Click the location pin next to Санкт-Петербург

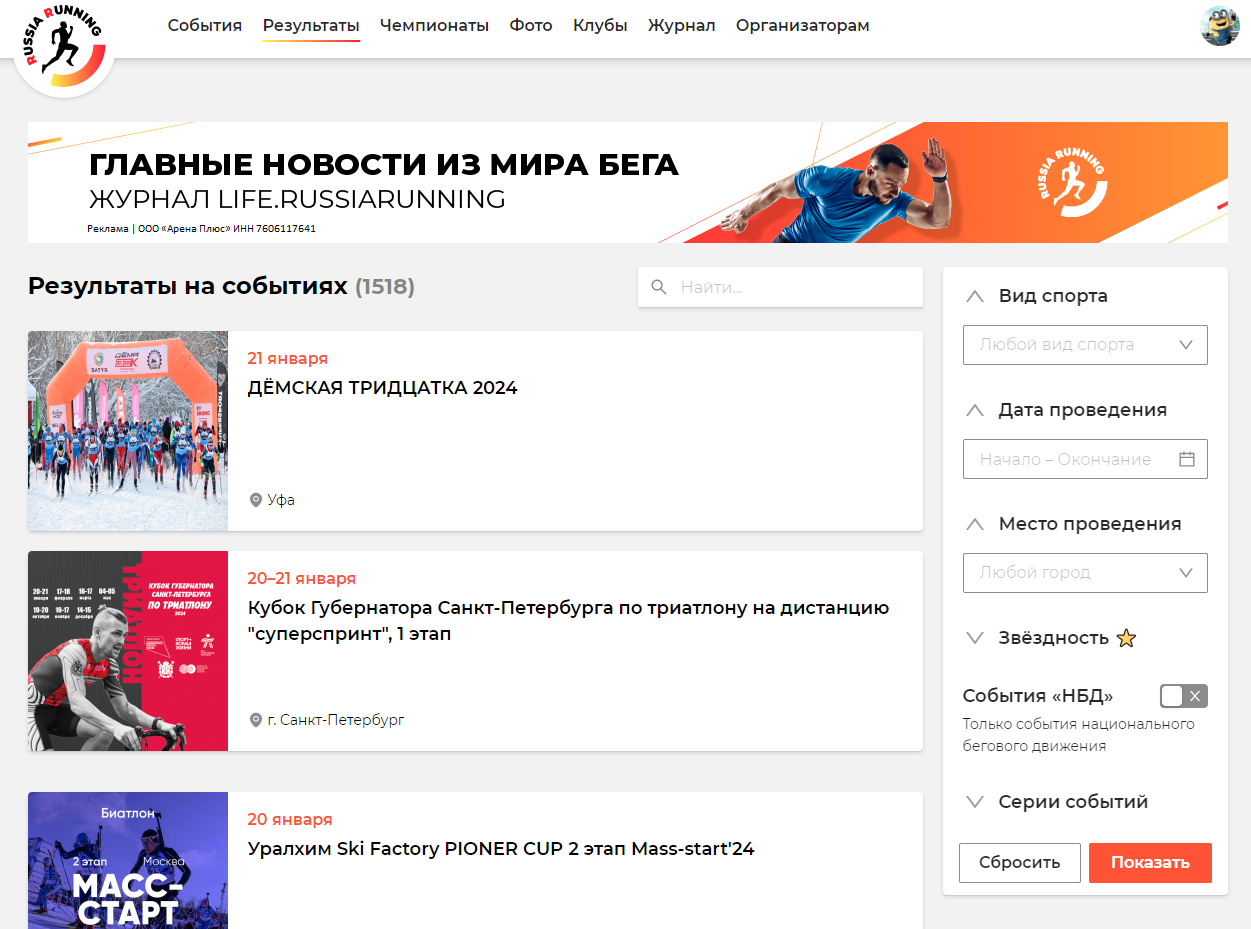[256, 720]
